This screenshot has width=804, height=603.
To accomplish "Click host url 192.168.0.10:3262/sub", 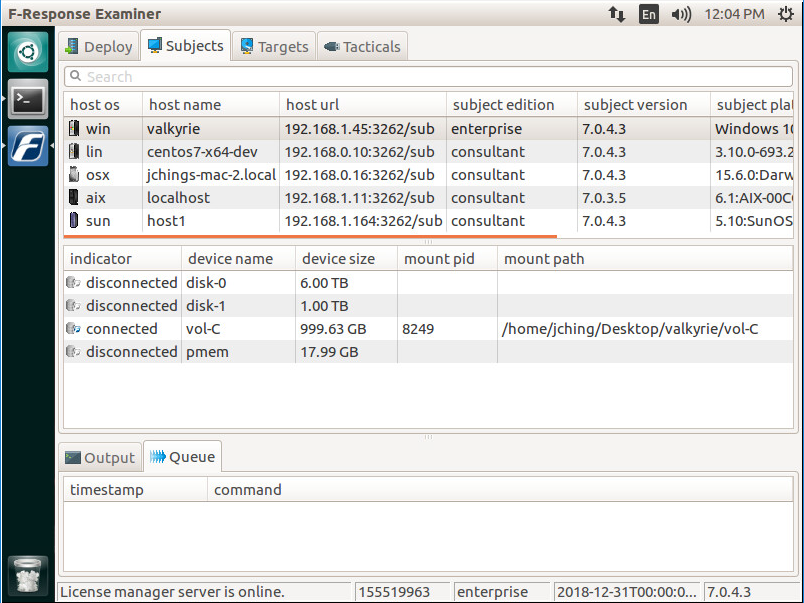I will click(359, 152).
